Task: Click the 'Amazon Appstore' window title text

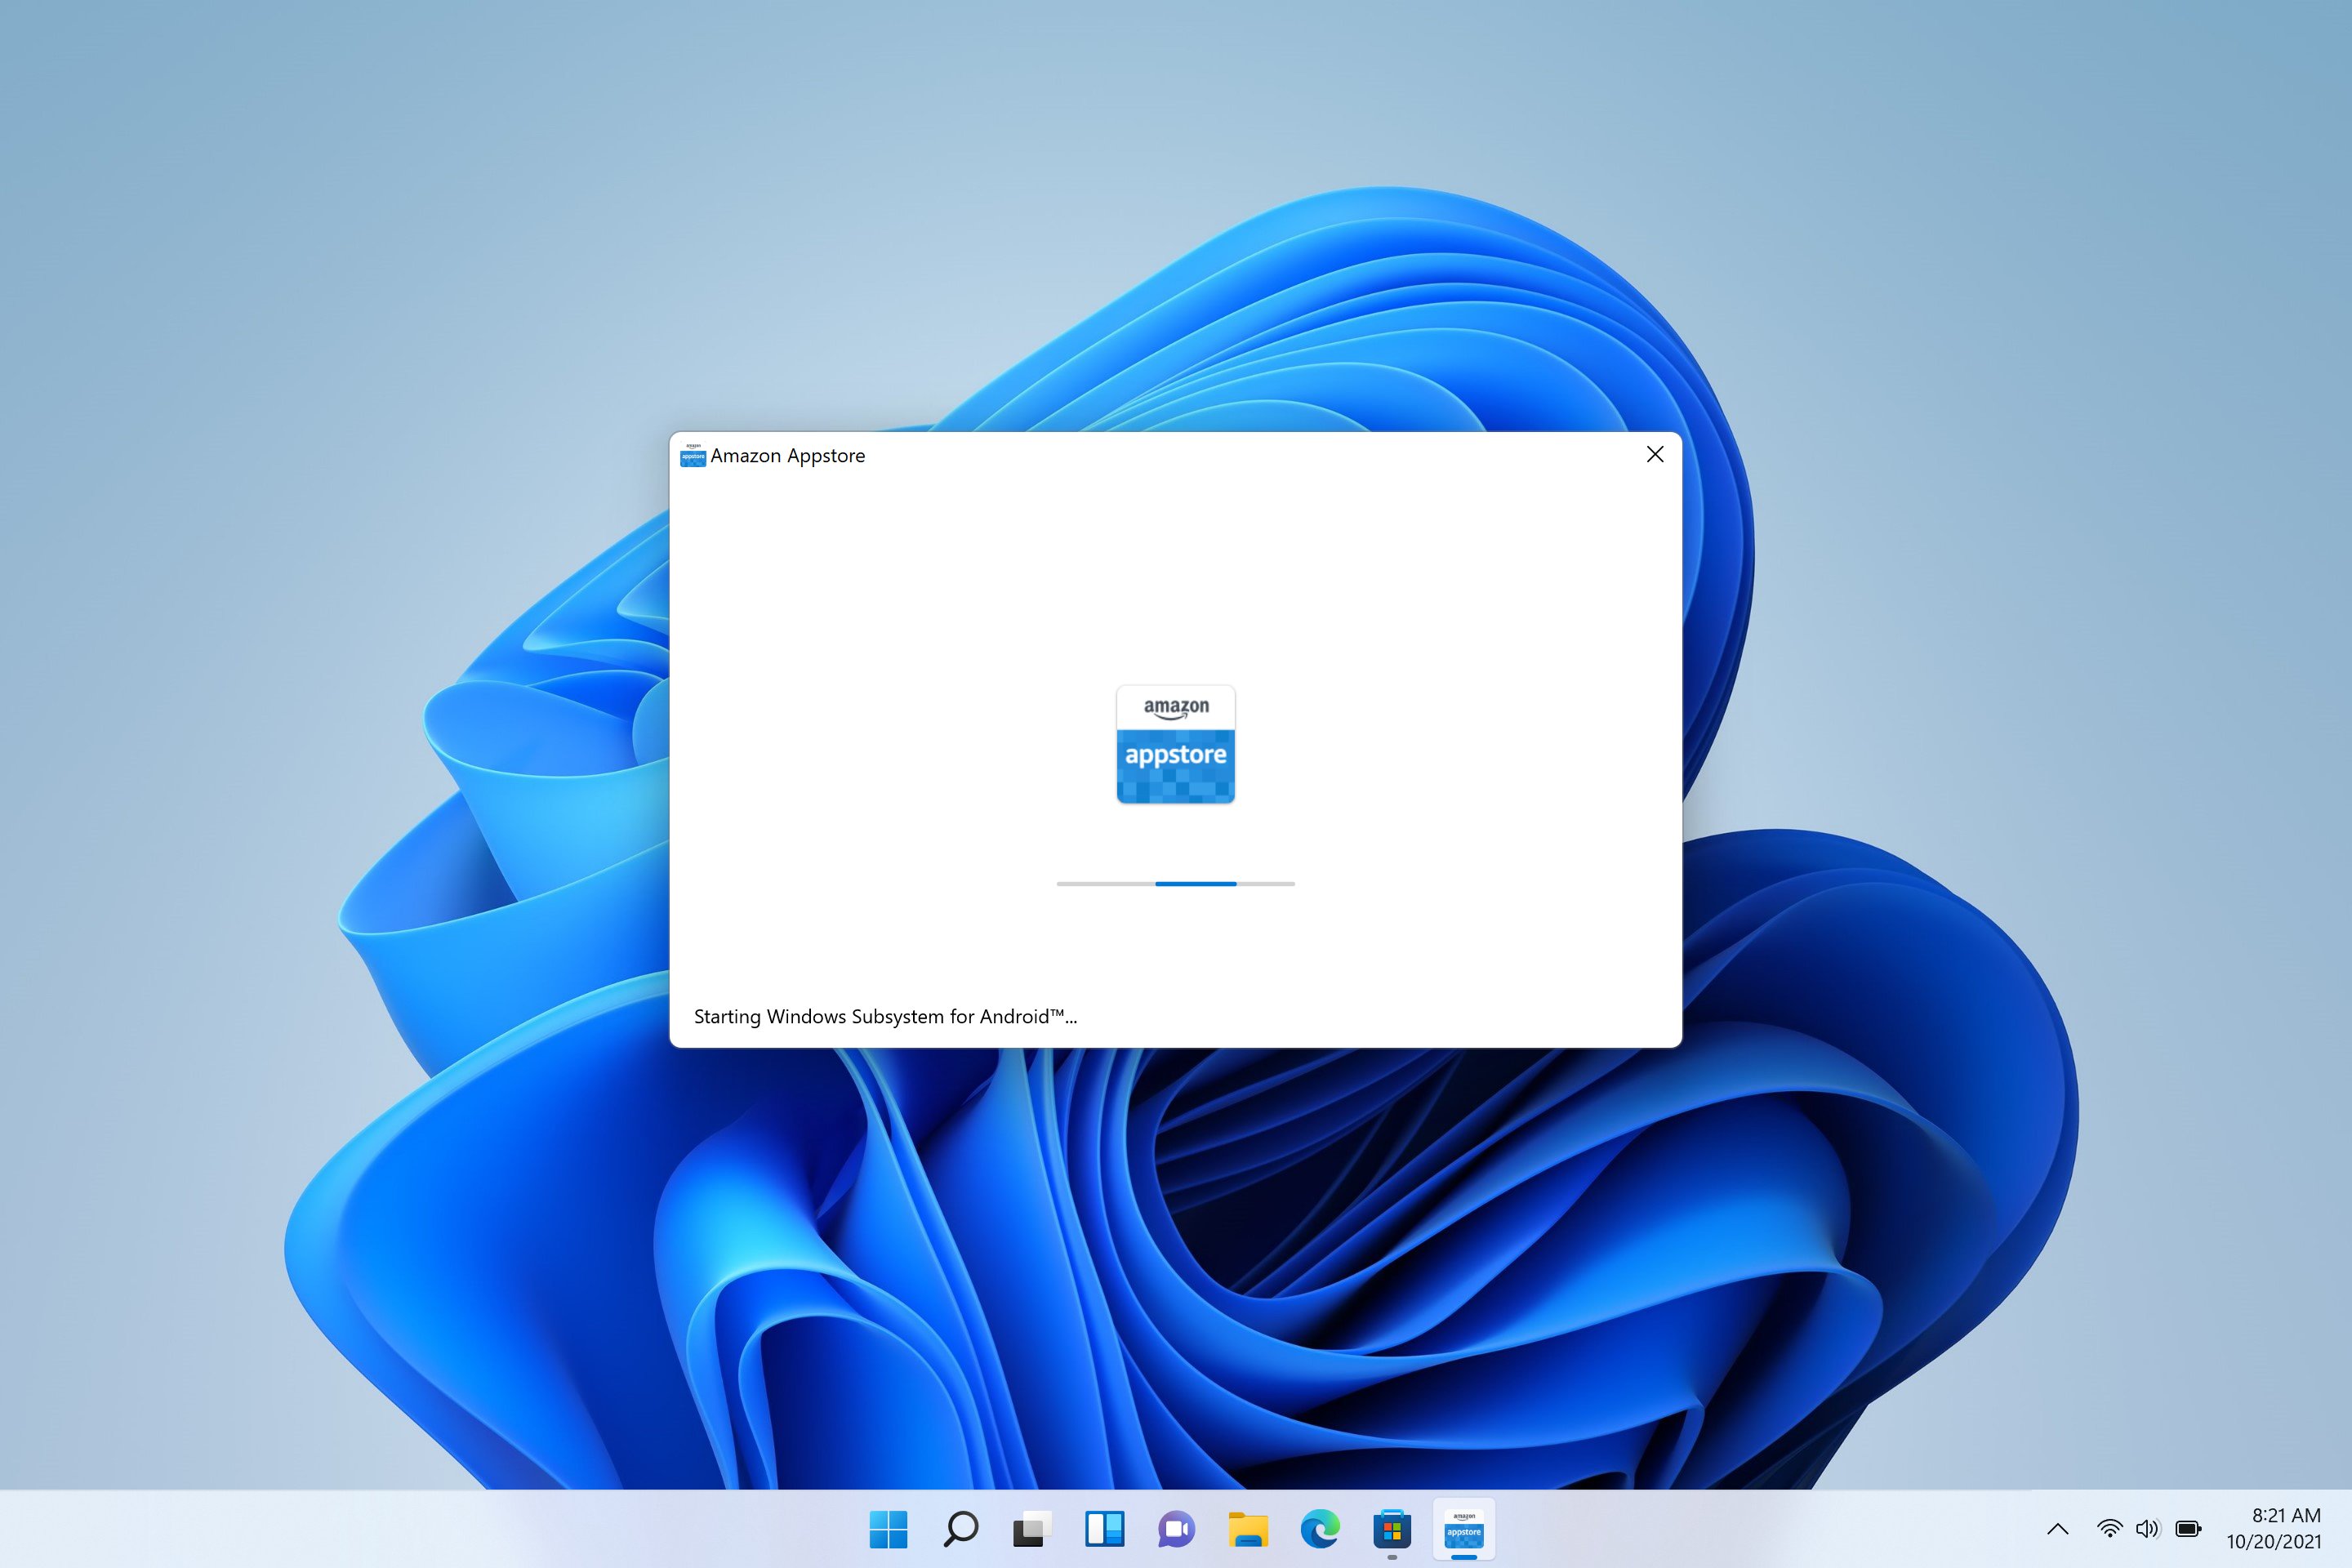Action: coord(788,456)
